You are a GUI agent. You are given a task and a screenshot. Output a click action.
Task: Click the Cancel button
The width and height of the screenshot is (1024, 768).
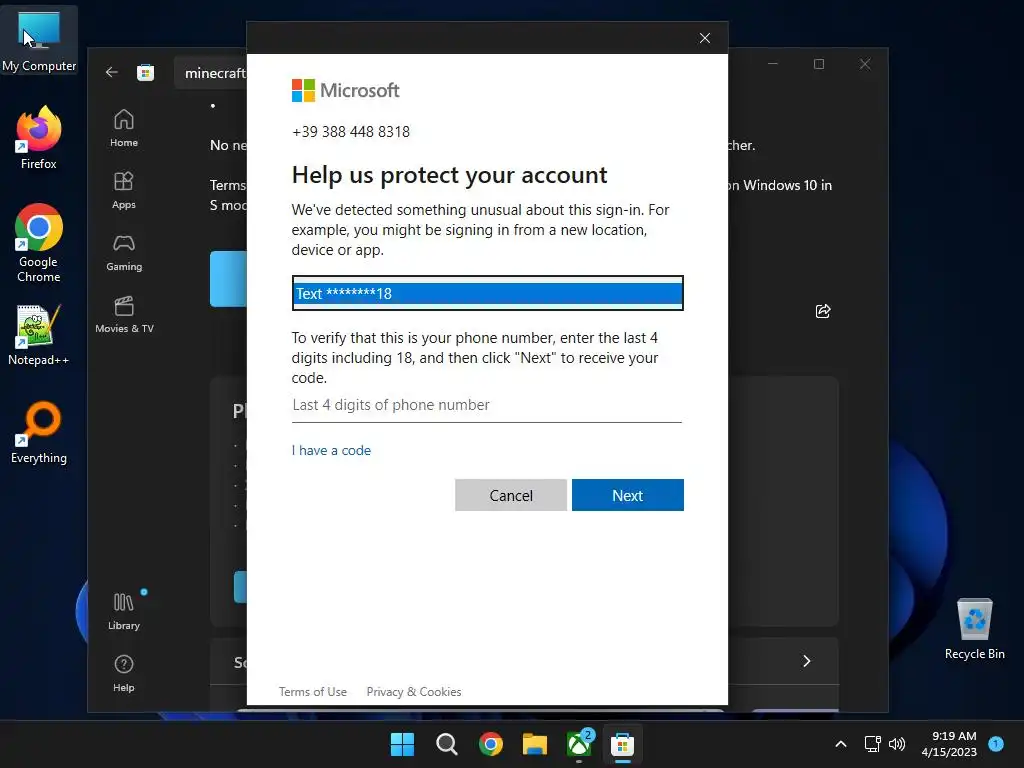[511, 495]
